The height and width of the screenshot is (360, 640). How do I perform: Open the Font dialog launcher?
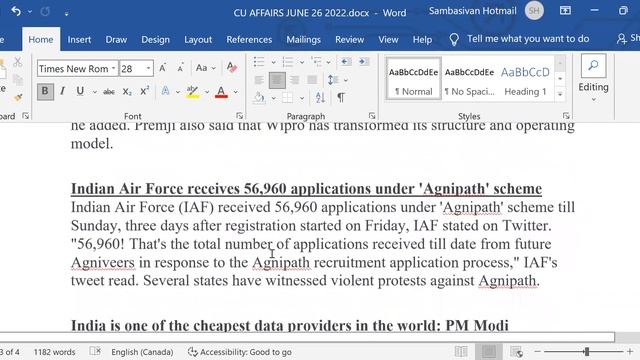point(240,116)
